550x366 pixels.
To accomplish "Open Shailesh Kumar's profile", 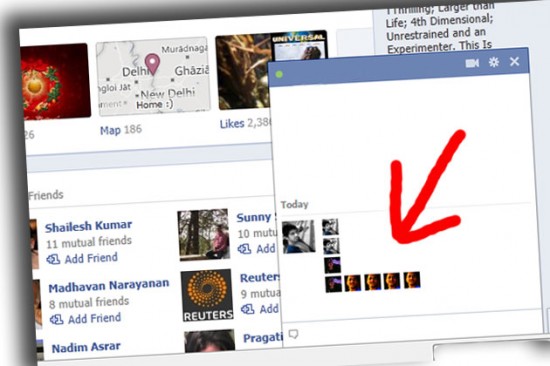I will point(88,226).
